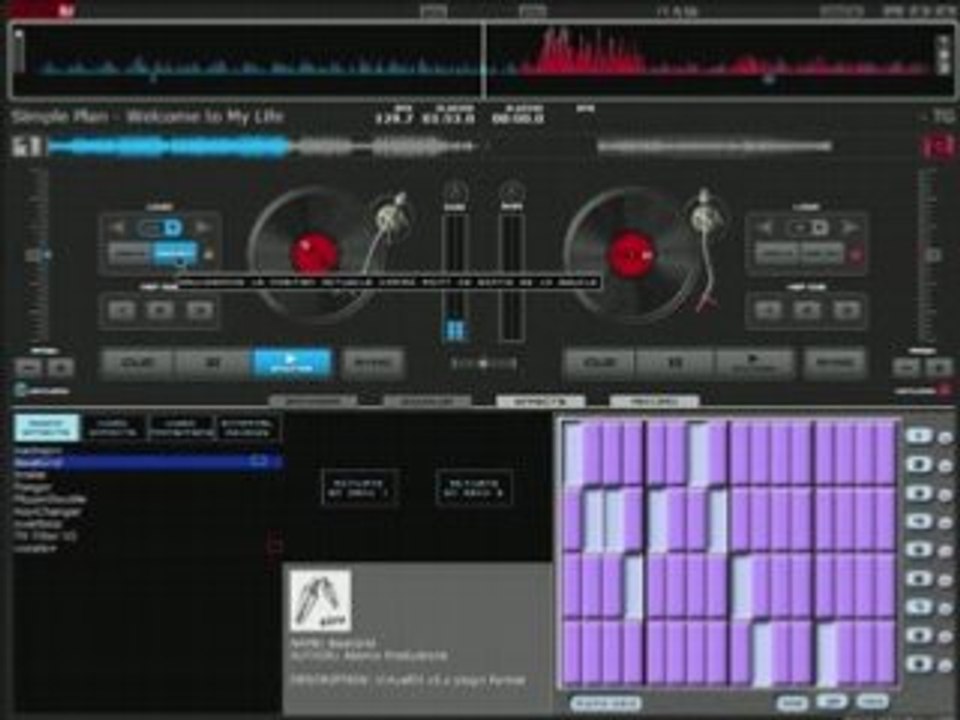Trigger hot cue 1 on right deck
Image resolution: width=960 pixels, height=720 pixels.
pyautogui.click(x=768, y=310)
